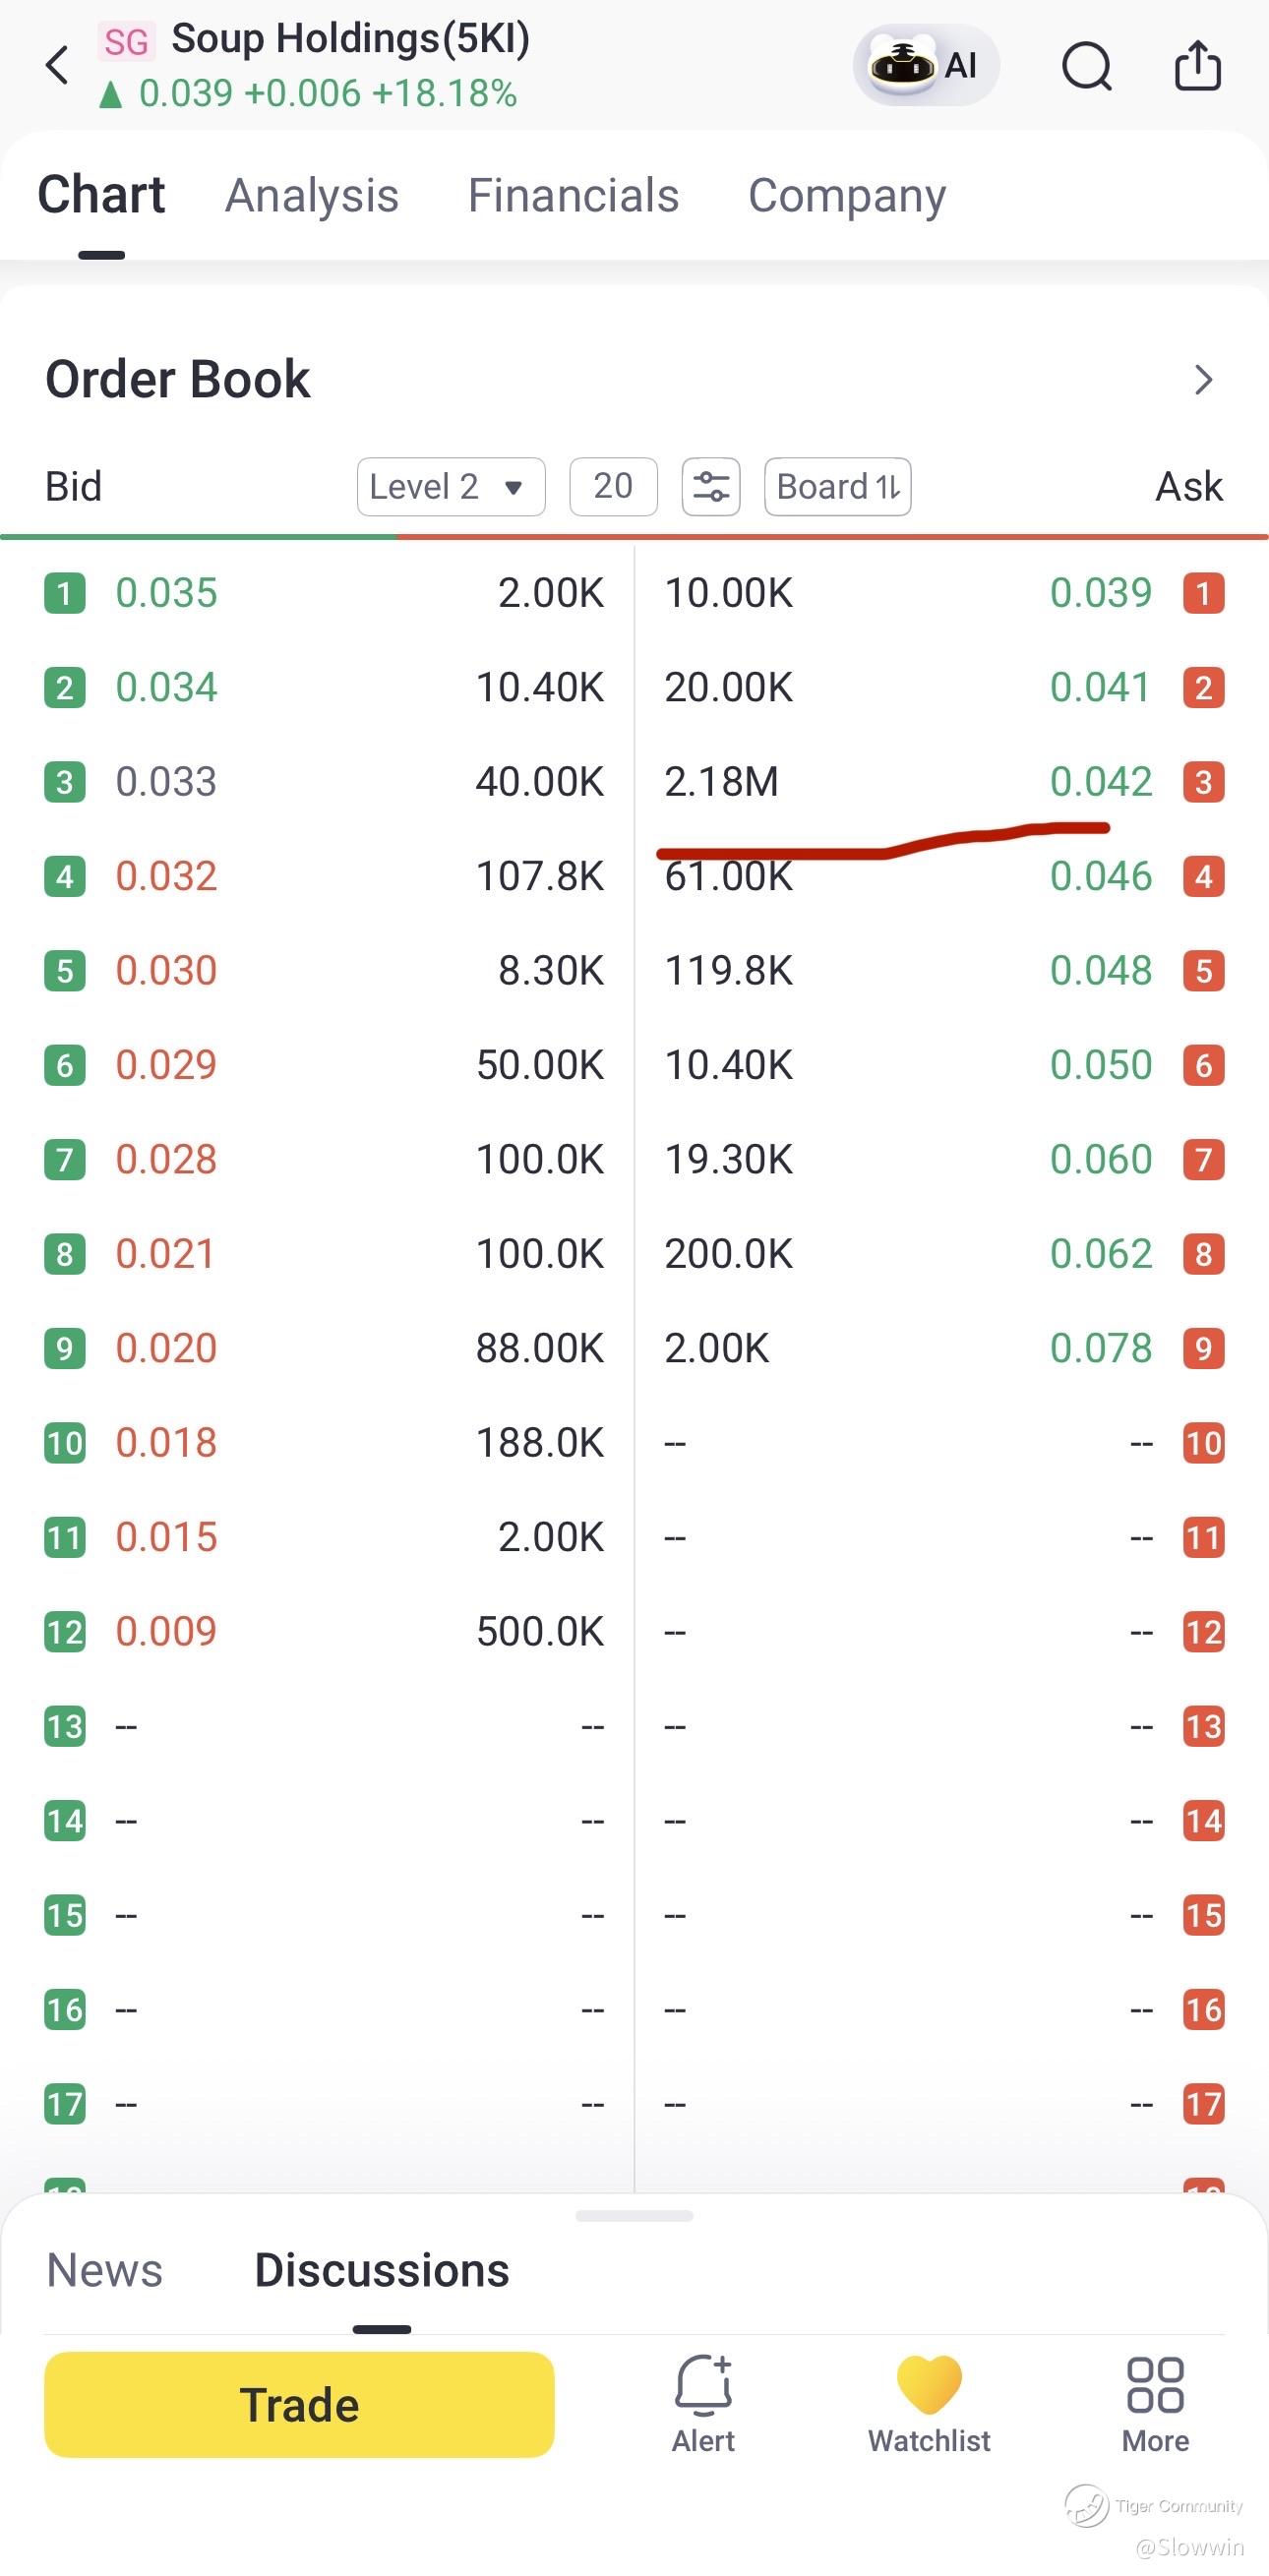
Task: Toggle the 20 depth levels button
Action: point(613,487)
